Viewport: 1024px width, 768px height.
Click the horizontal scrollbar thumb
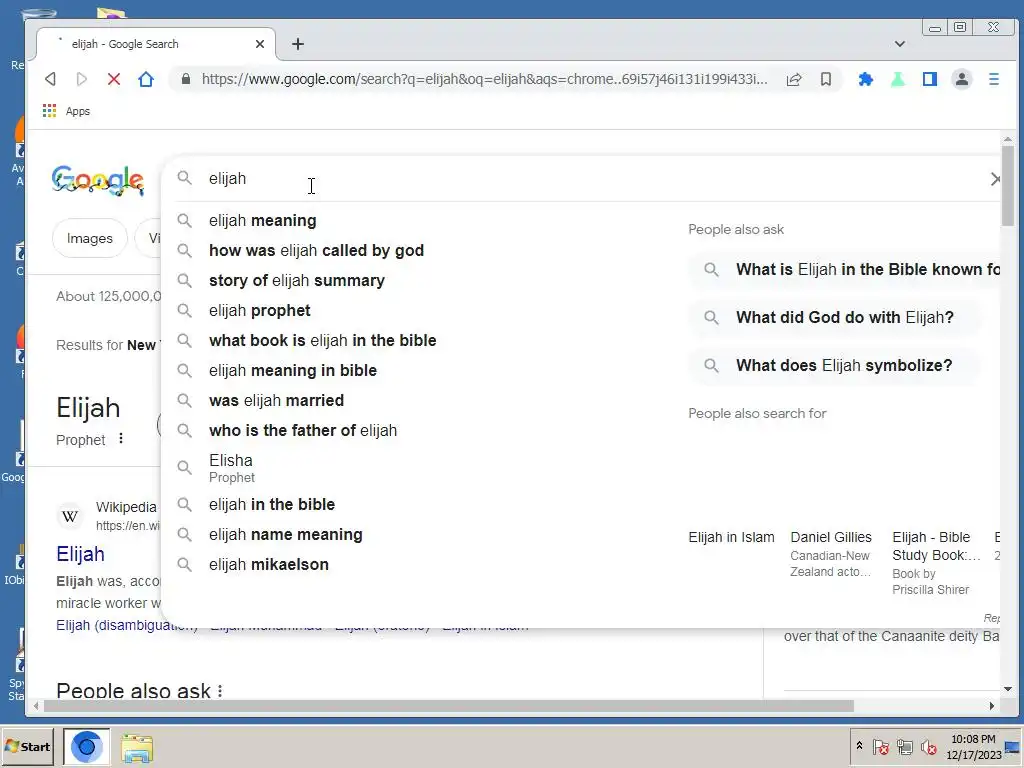pos(449,706)
